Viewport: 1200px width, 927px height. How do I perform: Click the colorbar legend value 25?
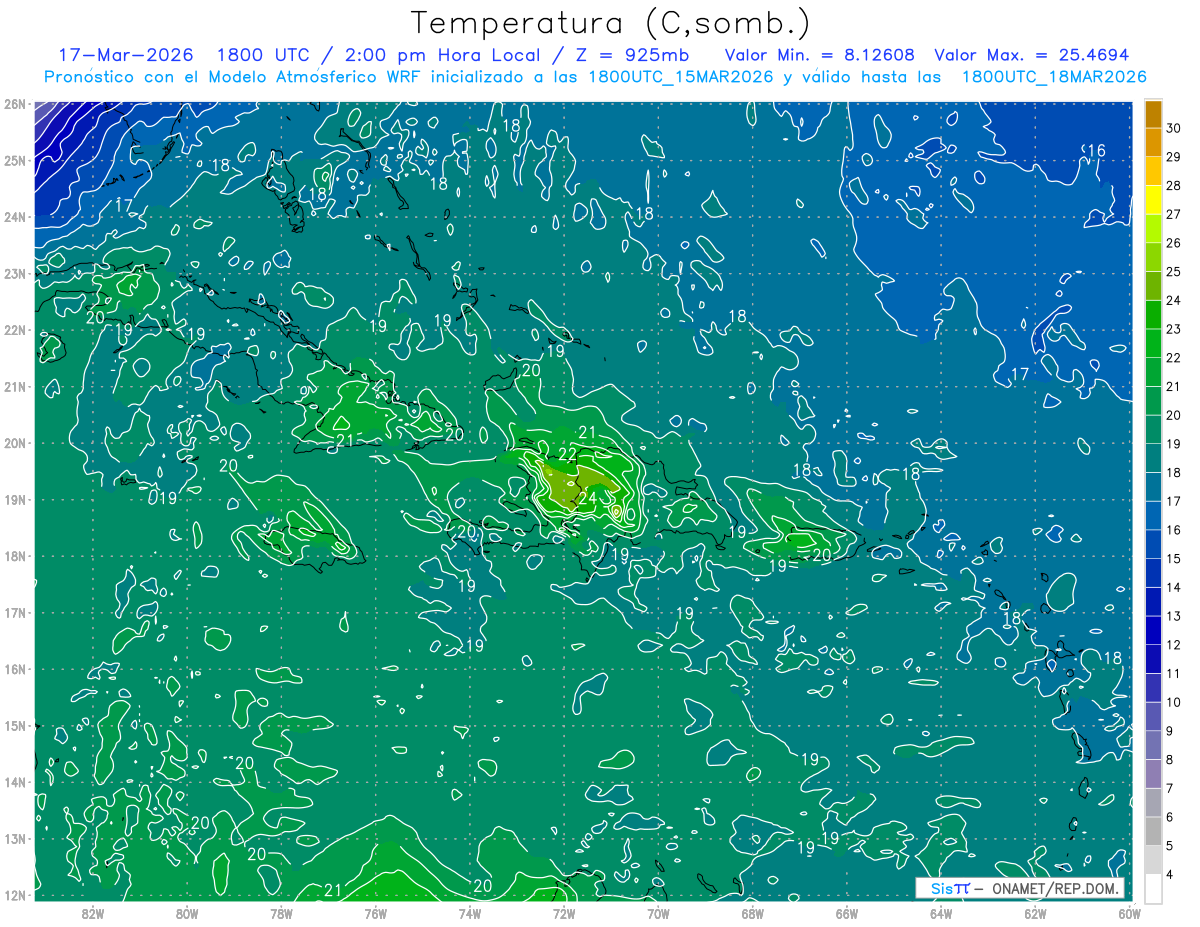(1174, 272)
